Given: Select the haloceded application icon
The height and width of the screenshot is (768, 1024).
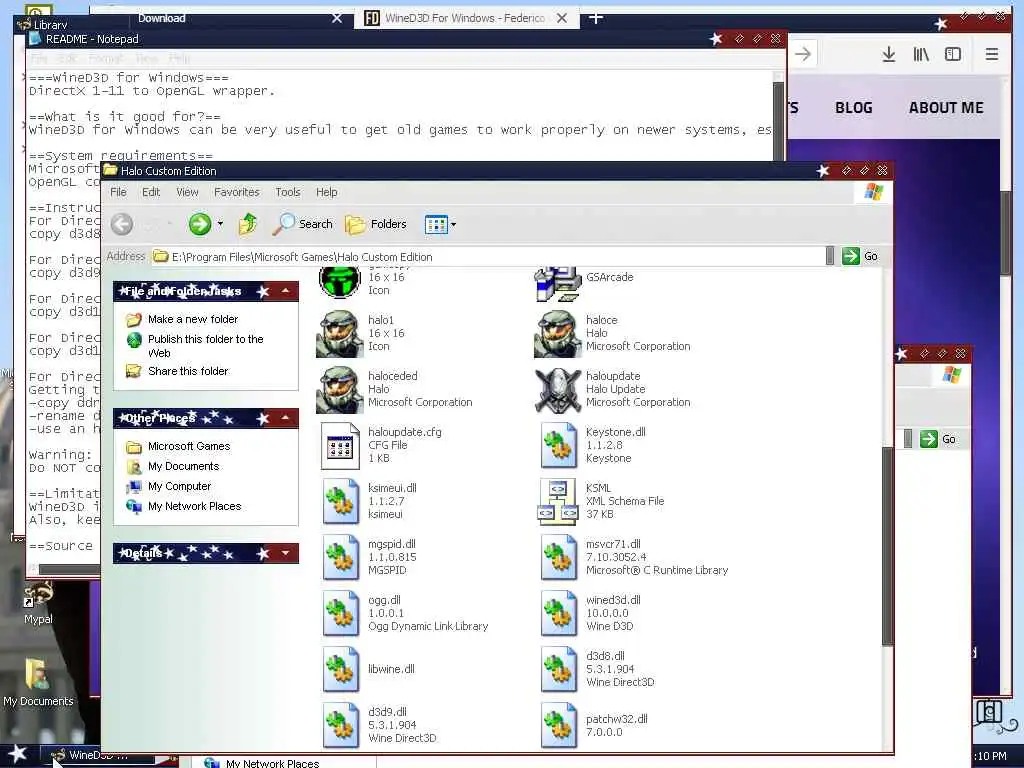Looking at the screenshot, I should 339,390.
